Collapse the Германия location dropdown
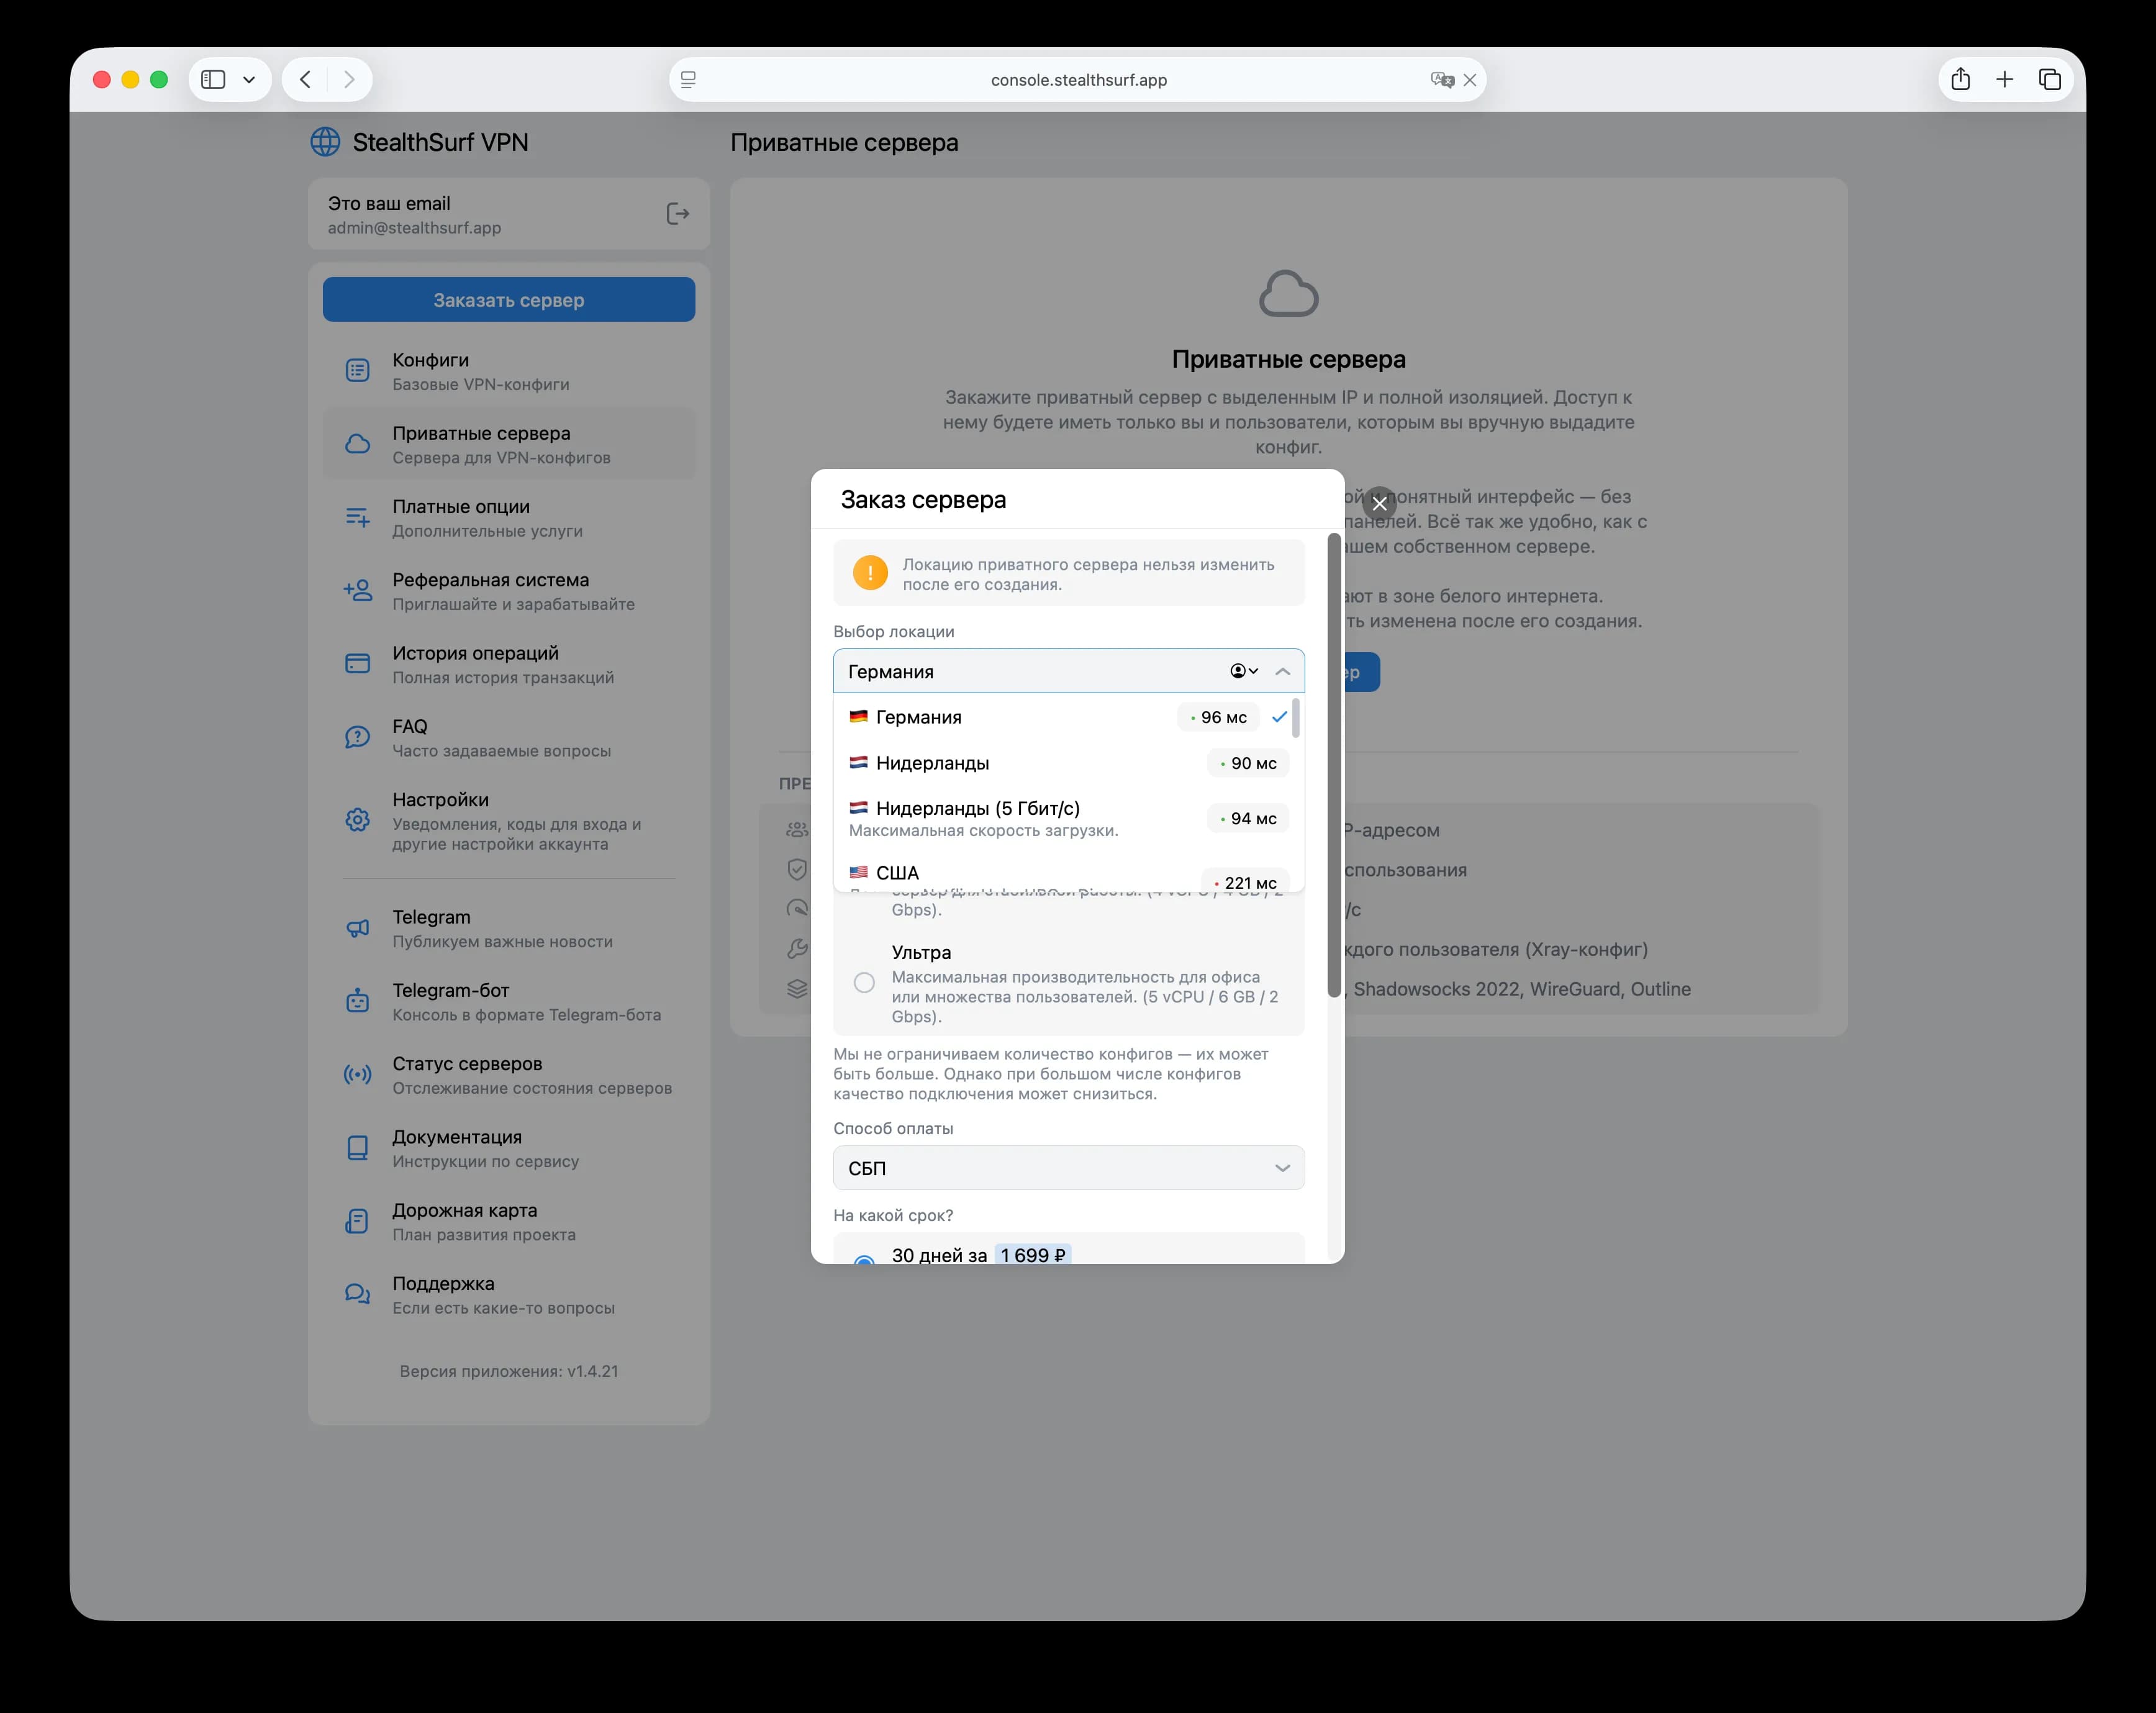This screenshot has height=1713, width=2156. coord(1282,672)
